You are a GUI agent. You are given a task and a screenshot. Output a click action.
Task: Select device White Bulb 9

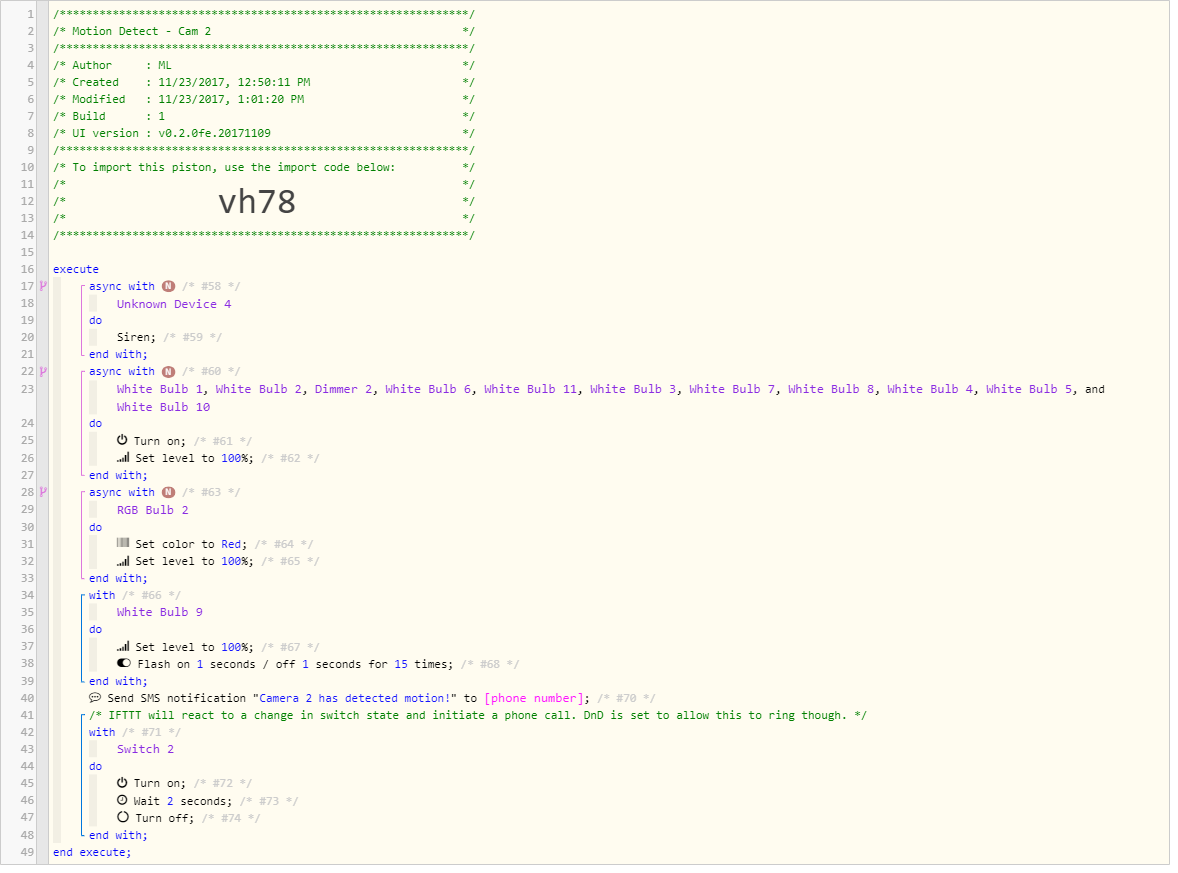[159, 612]
